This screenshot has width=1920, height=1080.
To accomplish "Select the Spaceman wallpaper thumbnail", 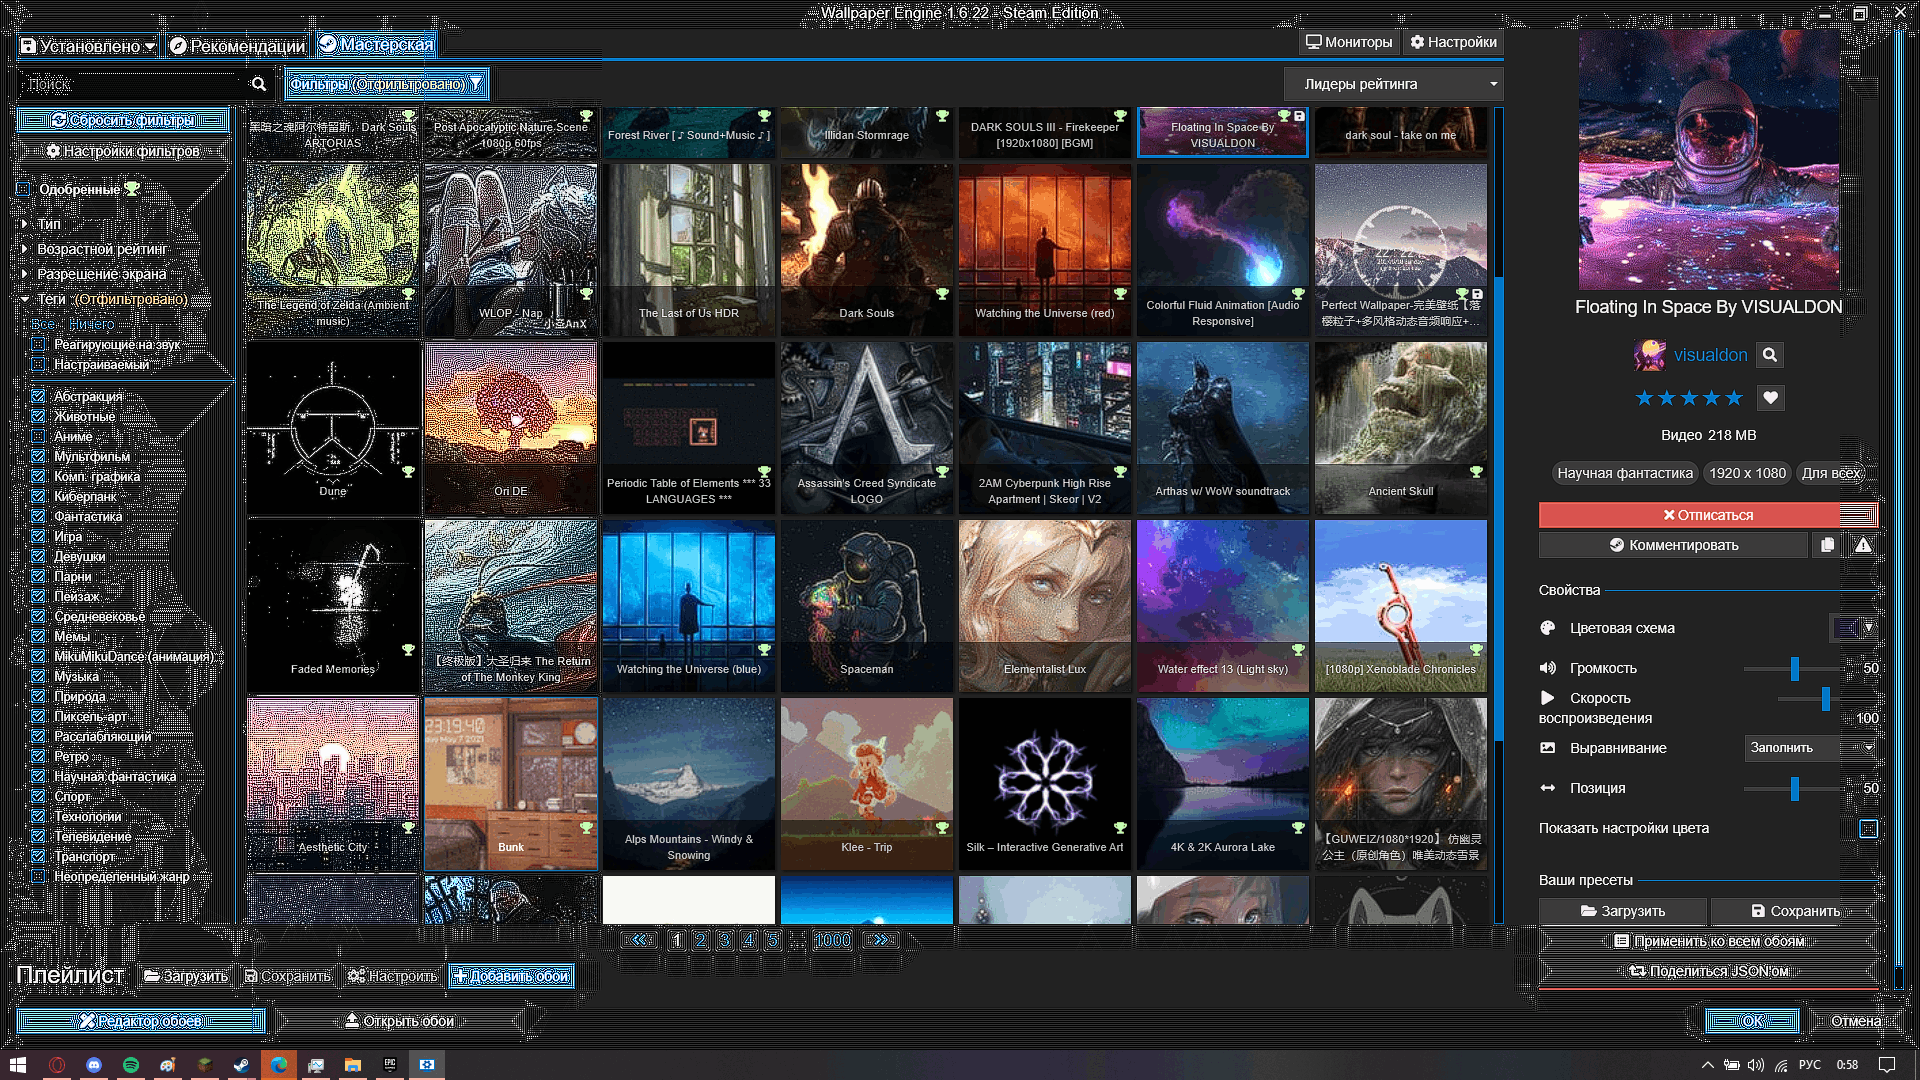I will [x=867, y=605].
